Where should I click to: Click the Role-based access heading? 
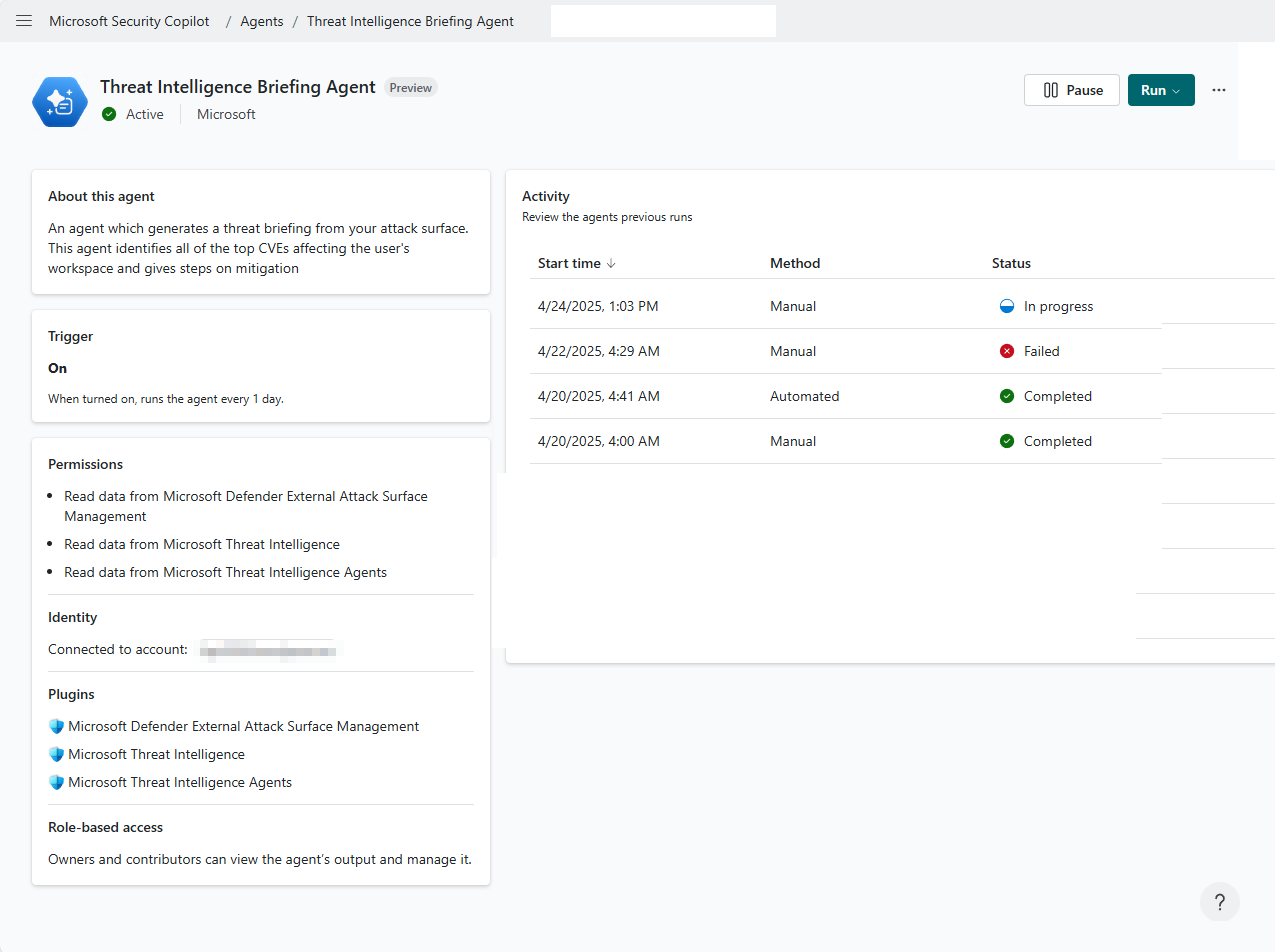coord(105,828)
